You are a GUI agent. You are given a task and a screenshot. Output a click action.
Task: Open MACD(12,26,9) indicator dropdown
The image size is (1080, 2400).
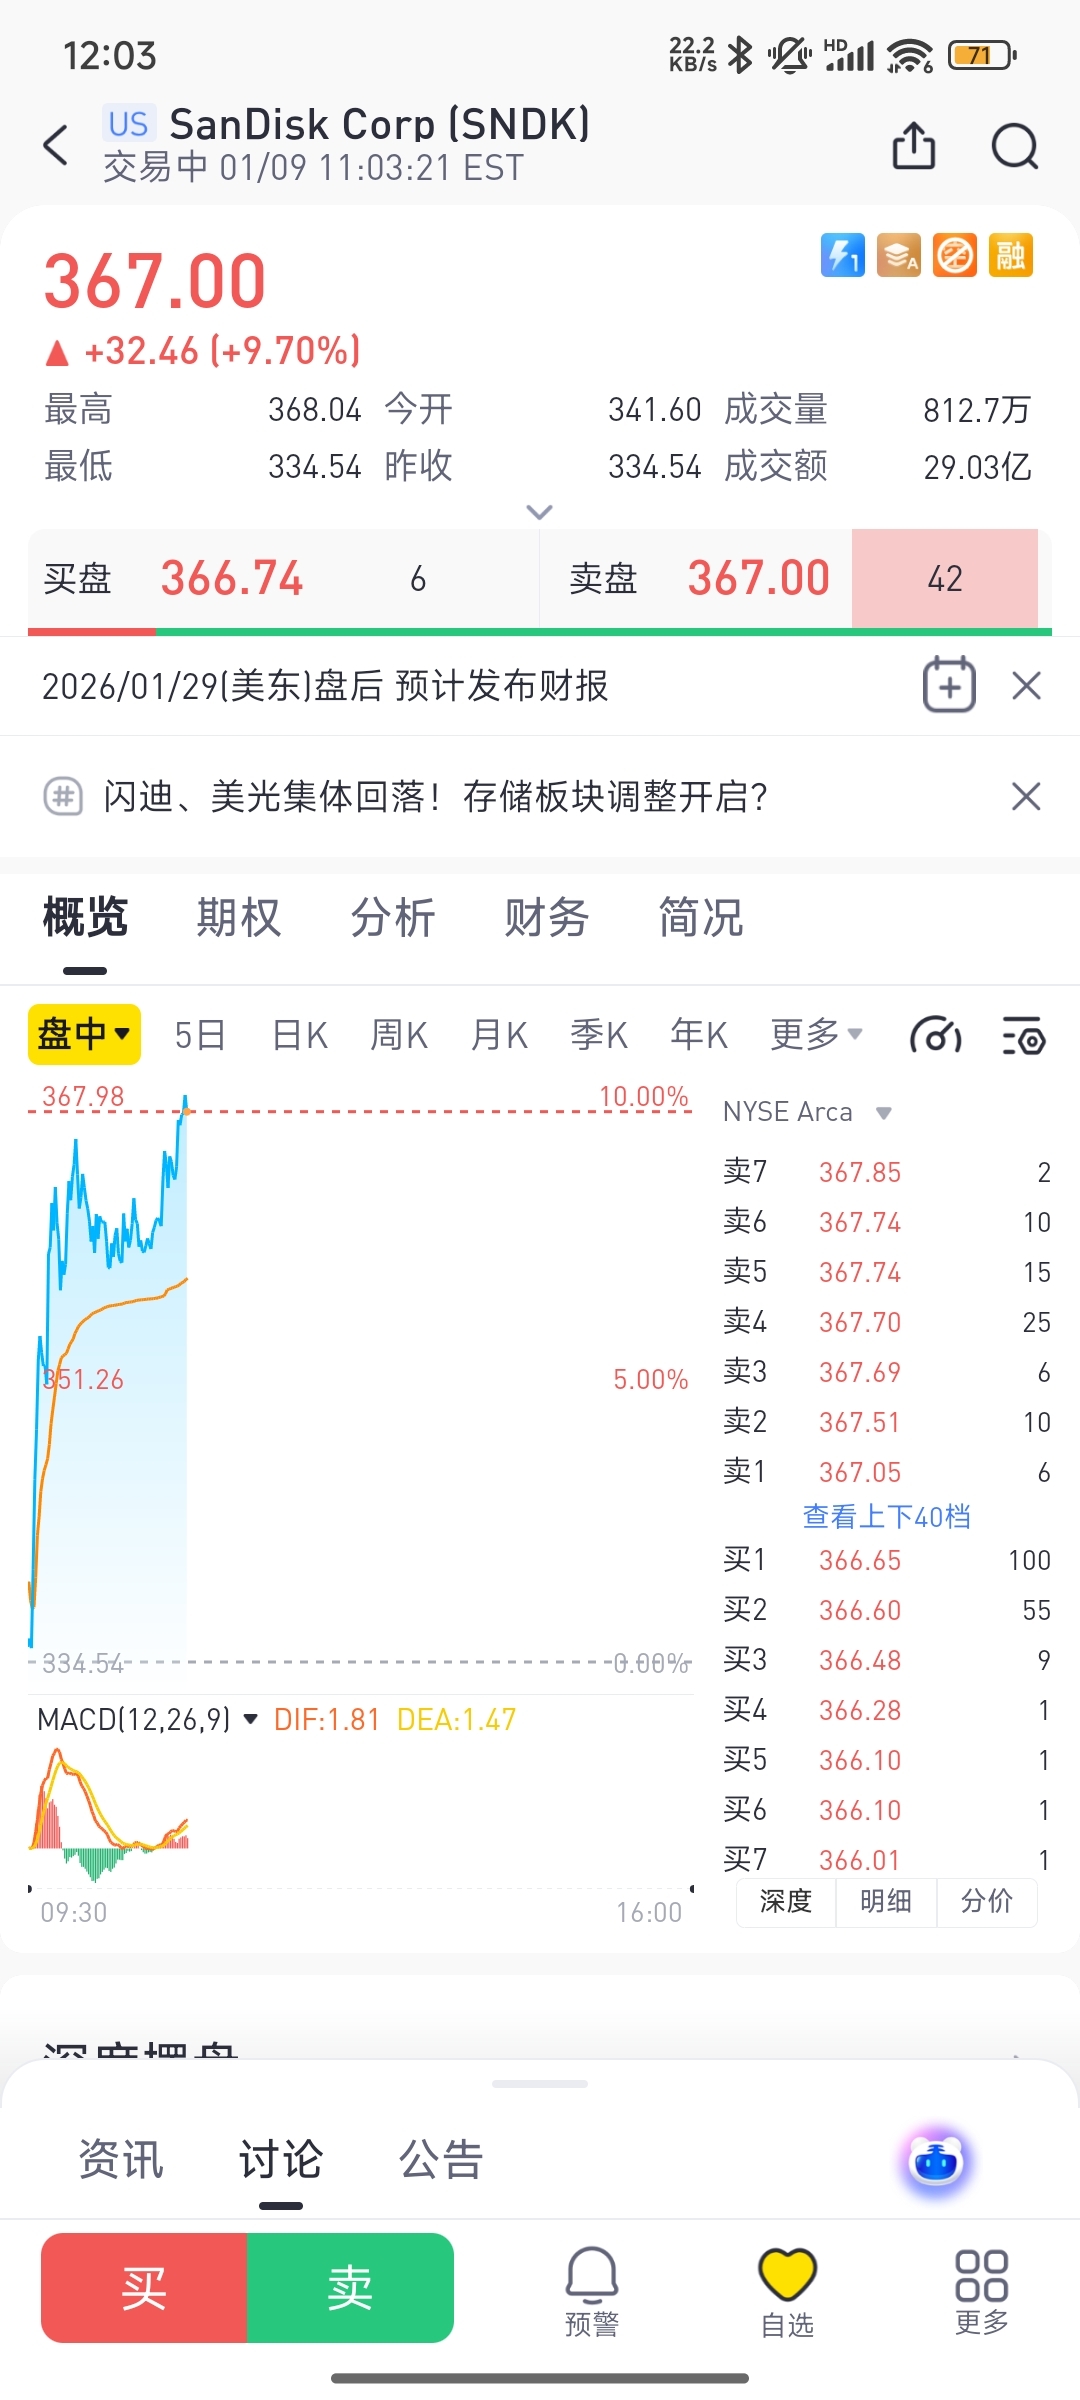(x=148, y=1719)
